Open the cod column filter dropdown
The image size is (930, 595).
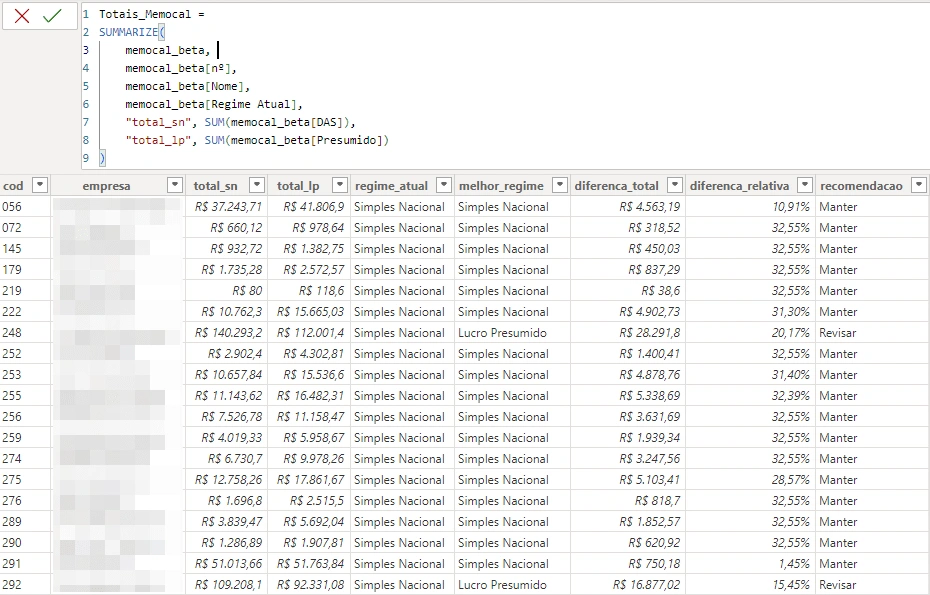point(40,185)
